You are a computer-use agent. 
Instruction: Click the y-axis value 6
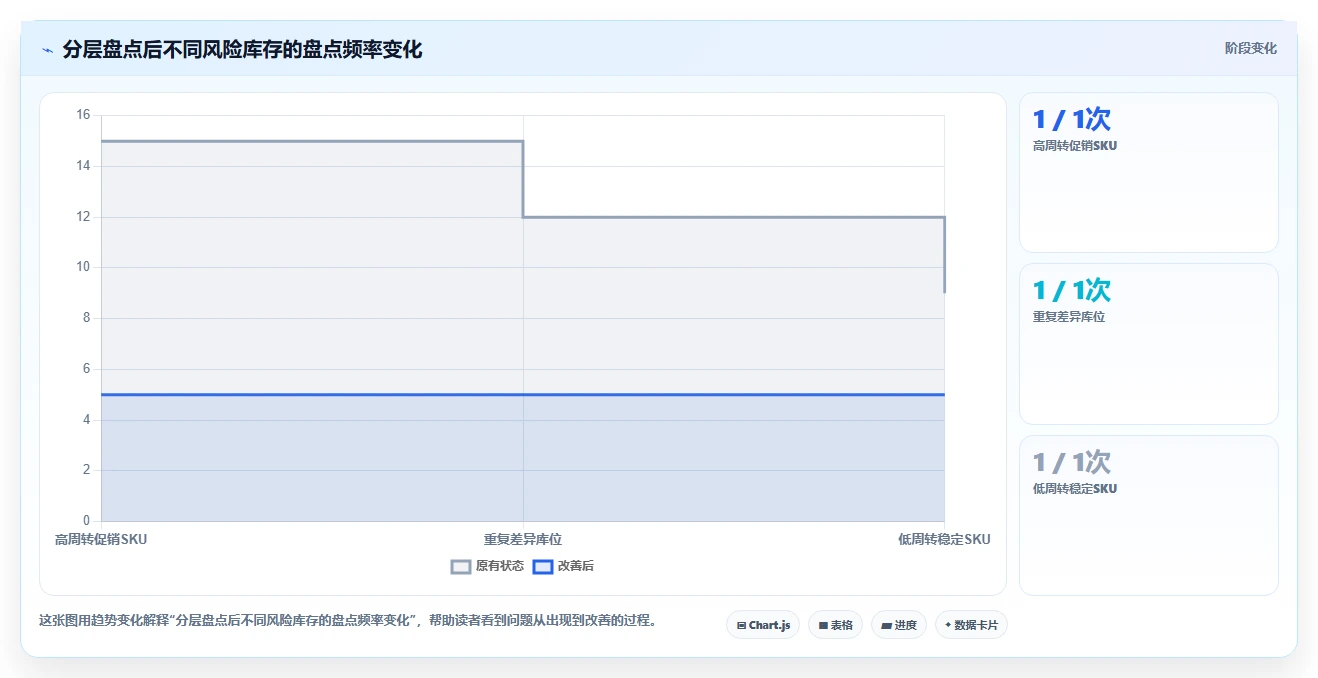pyautogui.click(x=86, y=369)
